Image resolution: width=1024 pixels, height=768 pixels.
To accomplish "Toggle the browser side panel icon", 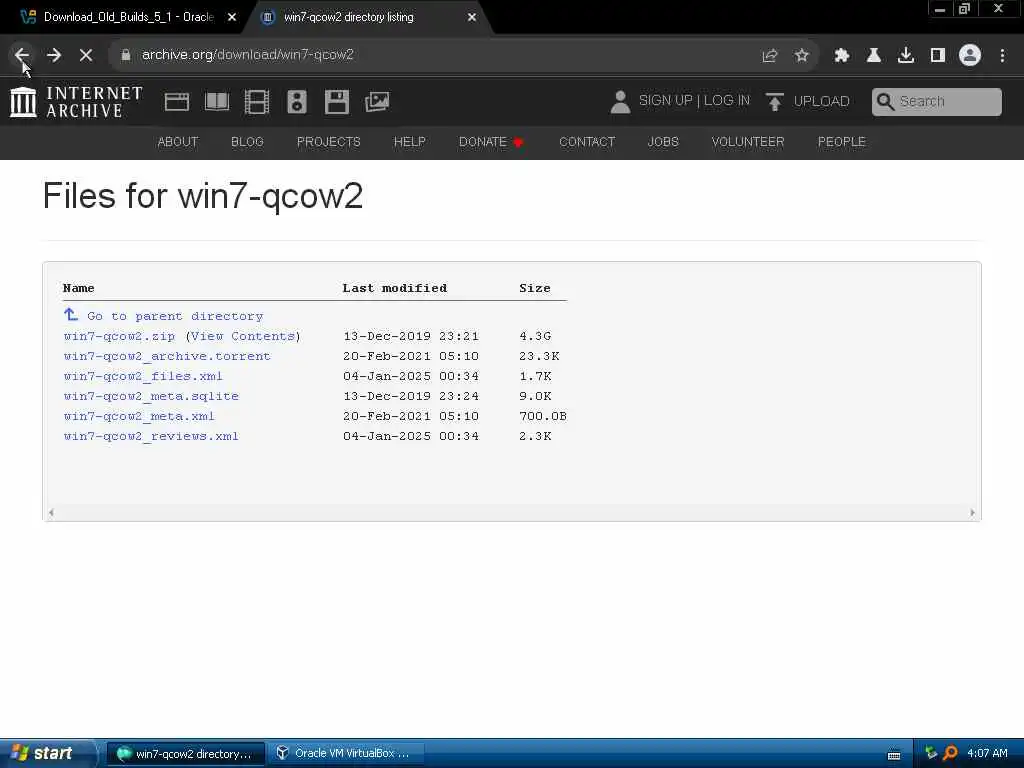I will pyautogui.click(x=938, y=56).
